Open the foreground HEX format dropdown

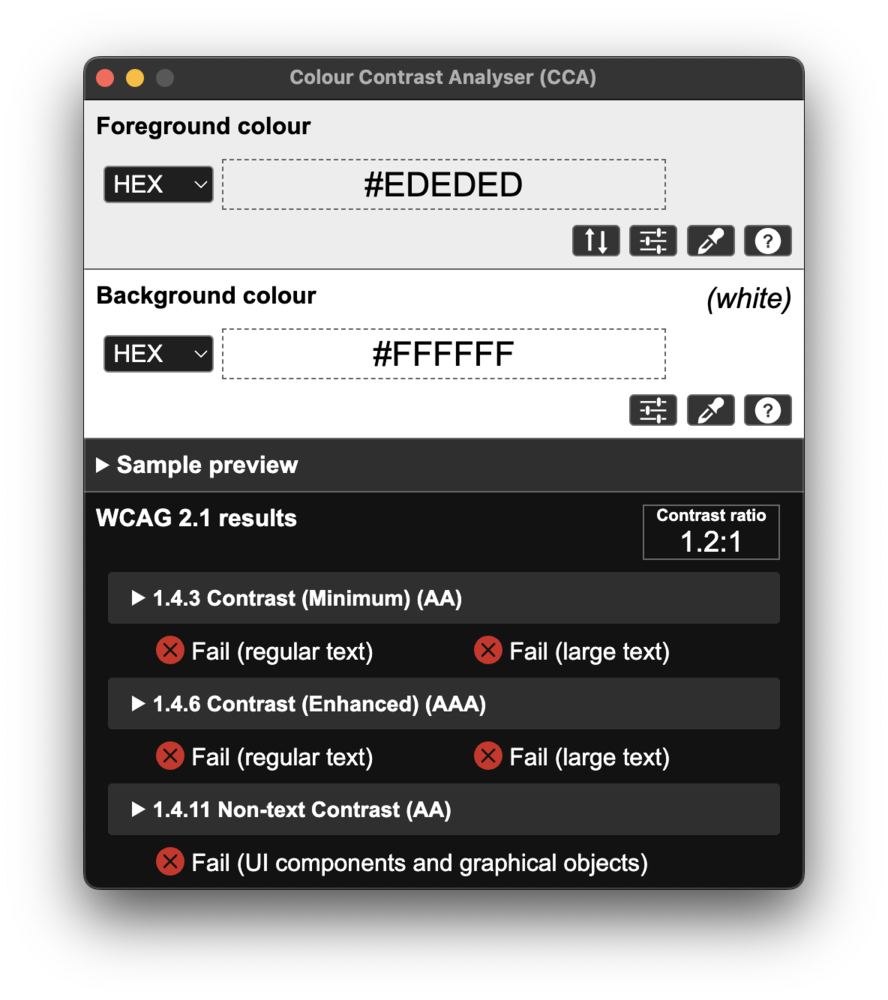tap(157, 184)
